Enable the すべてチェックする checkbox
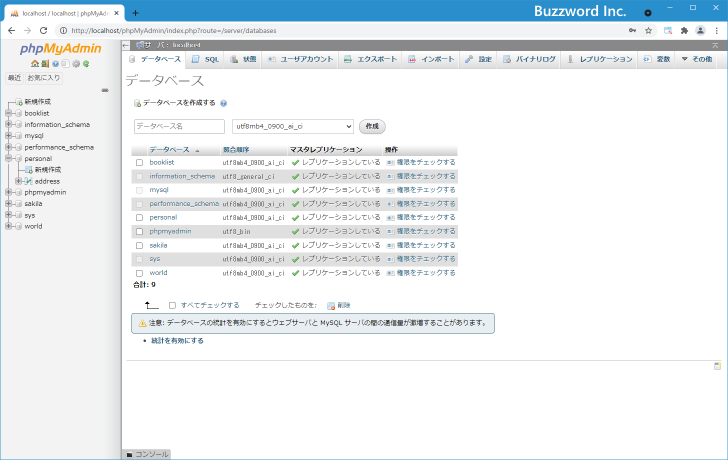The image size is (728, 460). tap(172, 305)
